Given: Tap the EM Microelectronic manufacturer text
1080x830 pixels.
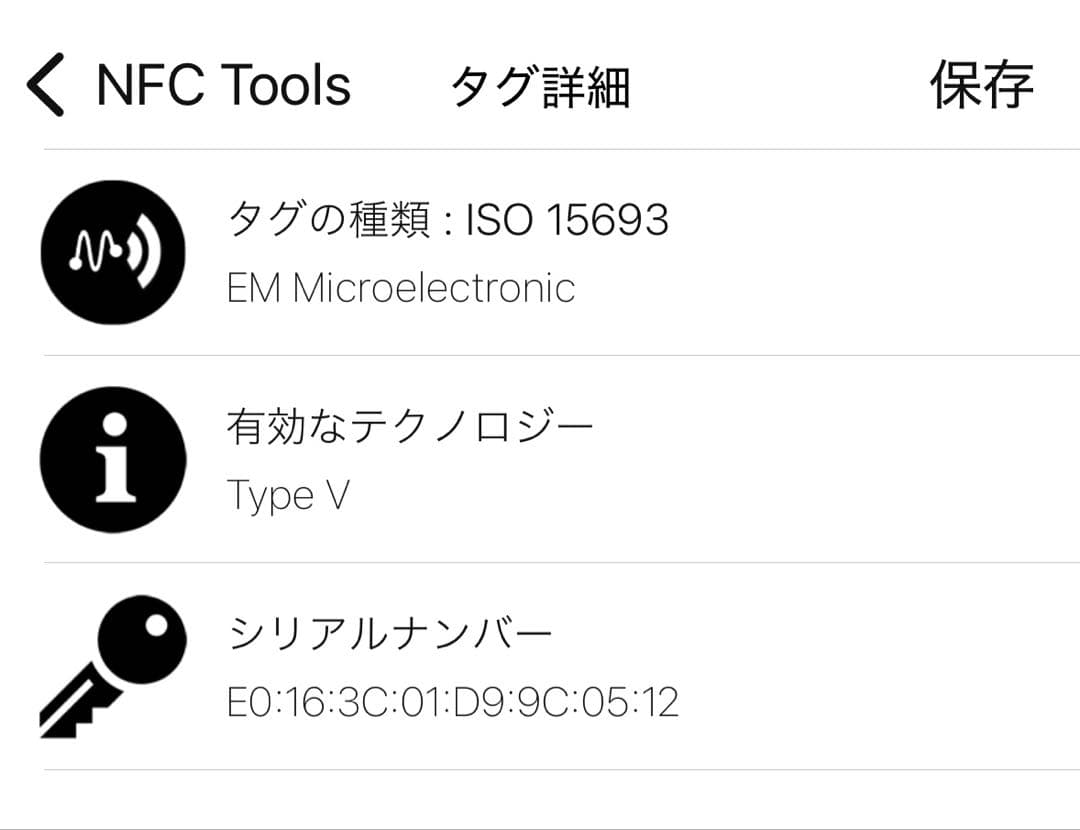Looking at the screenshot, I should pos(401,288).
